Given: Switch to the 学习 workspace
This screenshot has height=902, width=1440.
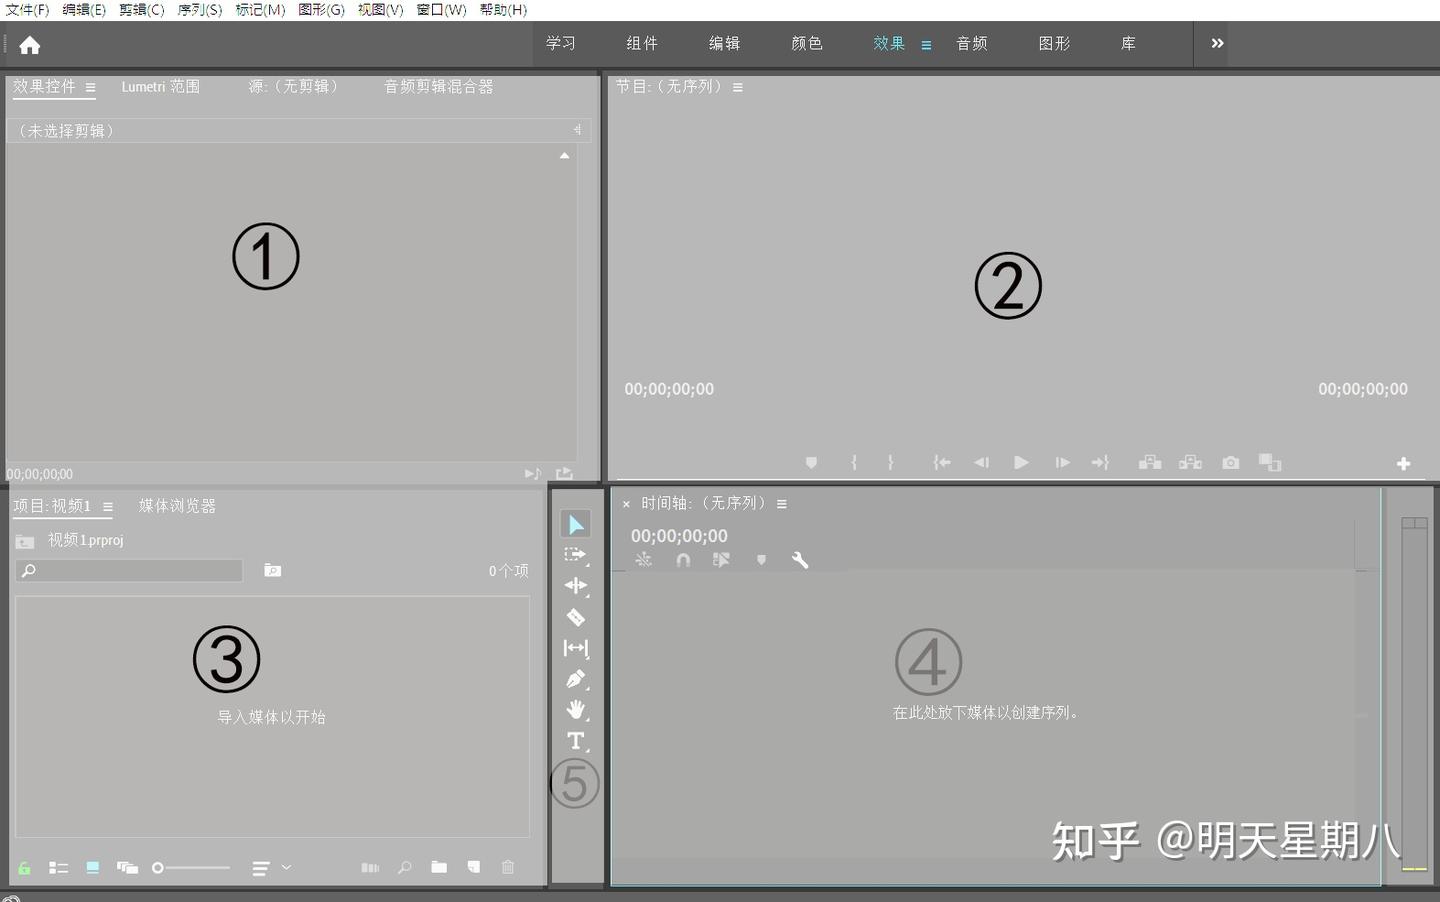Looking at the screenshot, I should click(561, 43).
